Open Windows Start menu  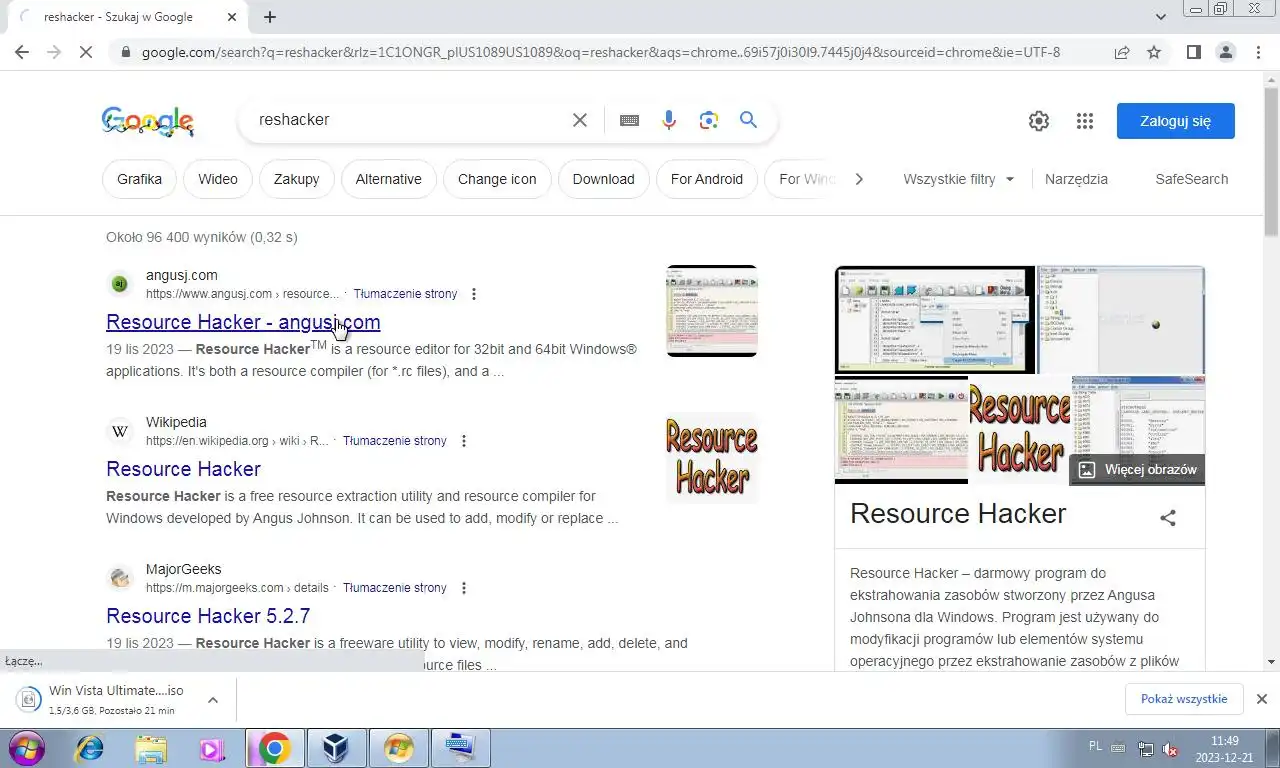[x=25, y=748]
